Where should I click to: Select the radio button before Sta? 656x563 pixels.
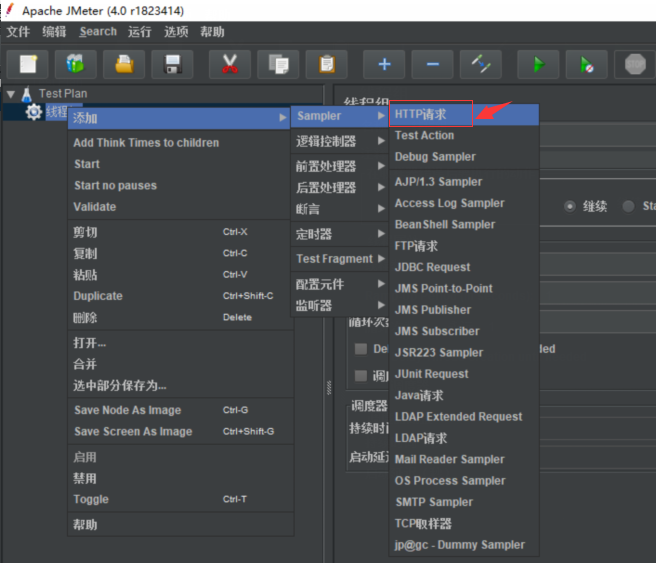[x=628, y=206]
